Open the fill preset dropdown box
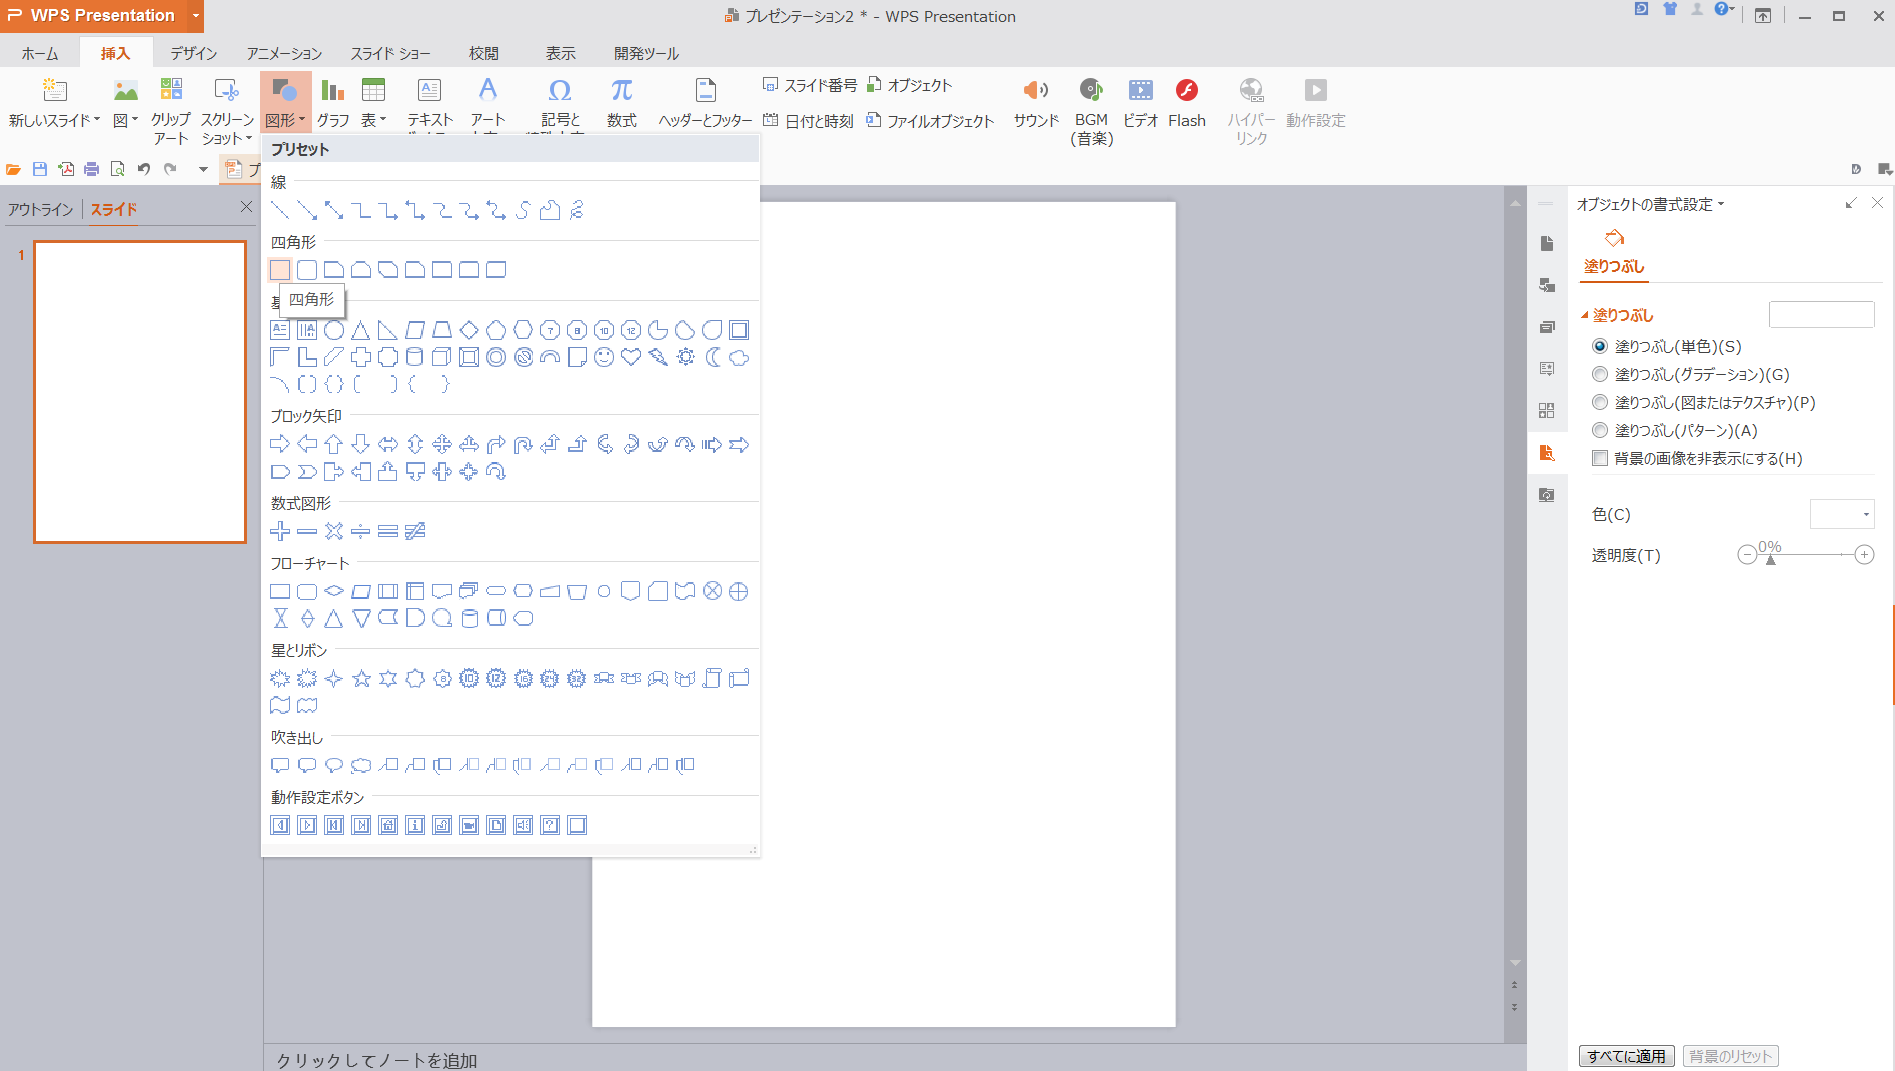This screenshot has height=1071, width=1895. 1821,314
